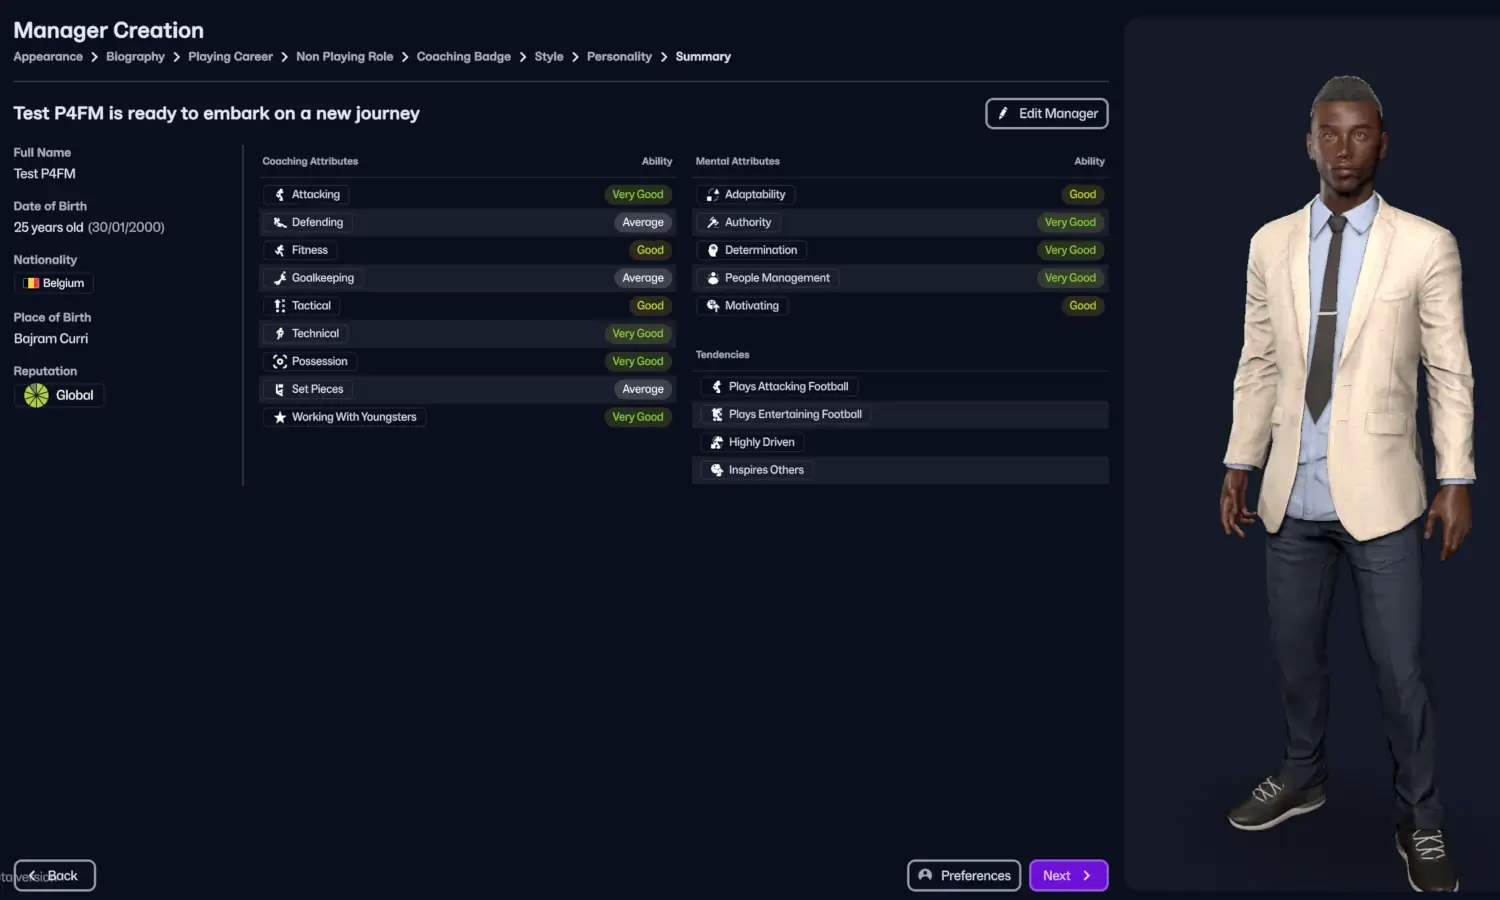Screen dimensions: 1500x900
Task: Click the Global reputation label
Action: [75, 396]
